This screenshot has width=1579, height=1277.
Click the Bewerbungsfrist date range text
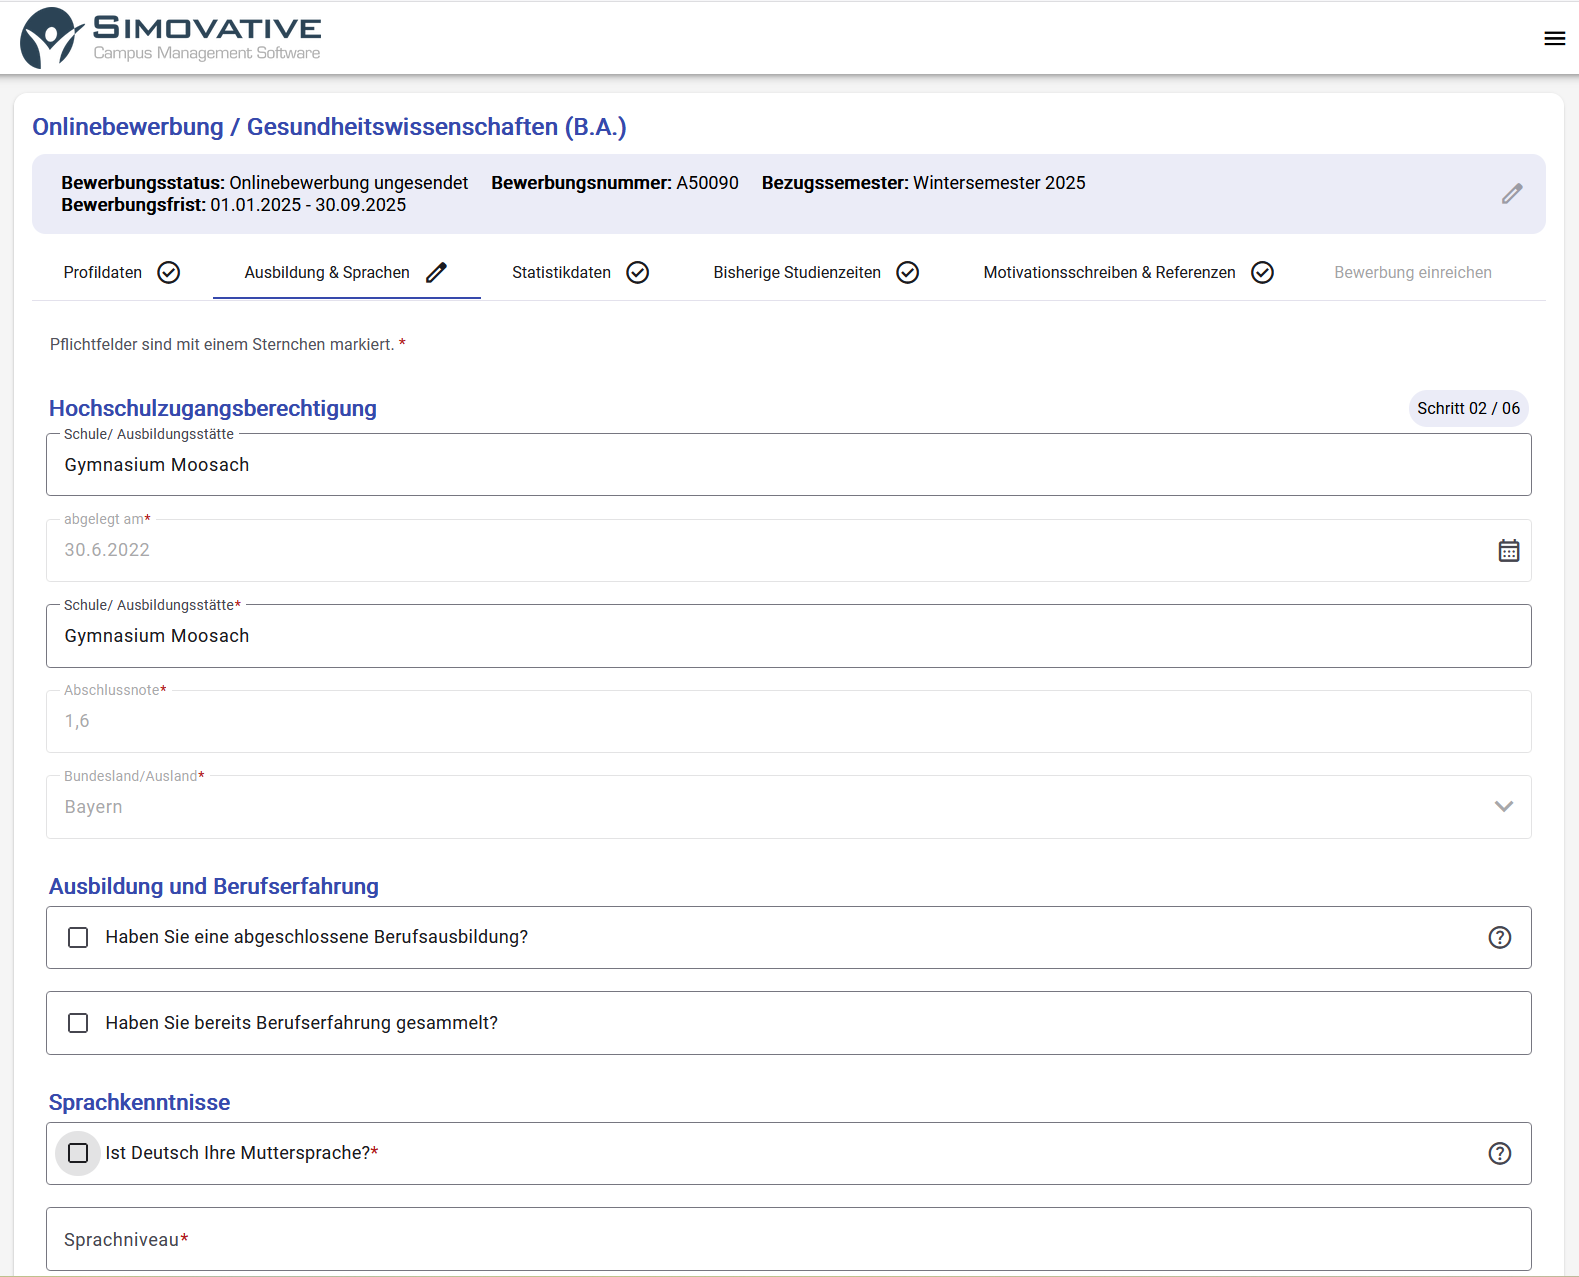coord(234,205)
